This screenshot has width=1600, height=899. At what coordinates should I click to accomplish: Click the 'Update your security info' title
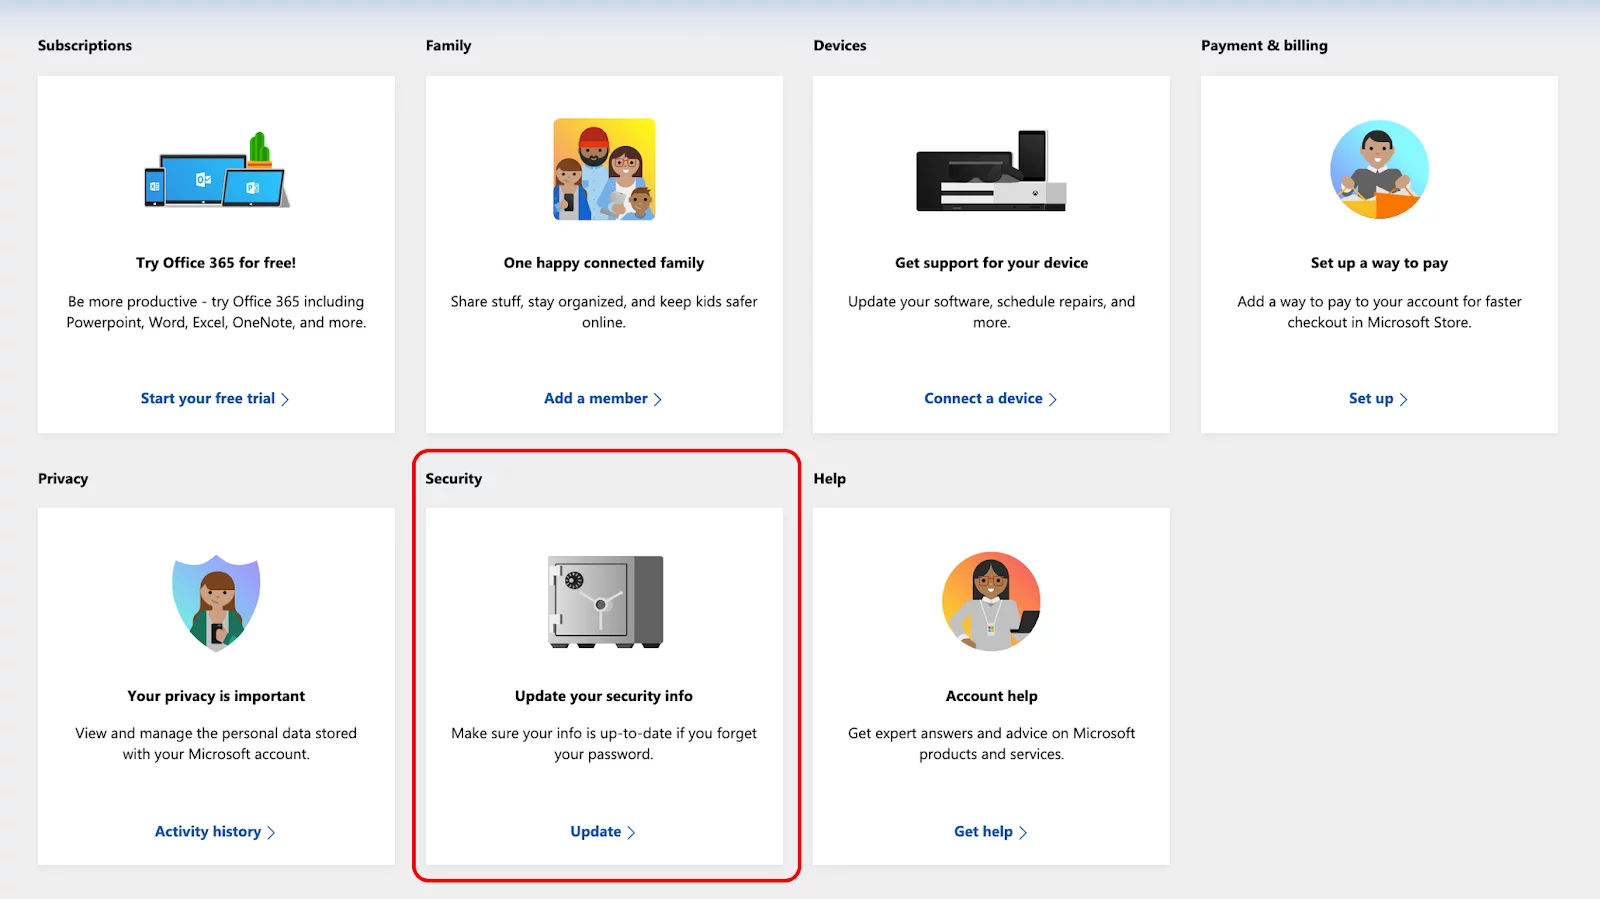click(x=604, y=696)
